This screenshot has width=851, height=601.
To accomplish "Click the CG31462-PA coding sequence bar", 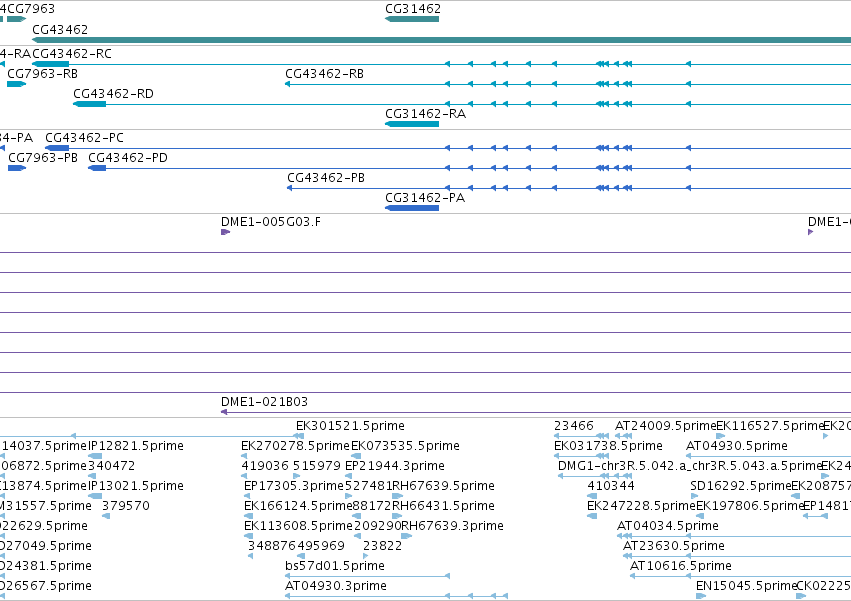I will click(x=412, y=208).
